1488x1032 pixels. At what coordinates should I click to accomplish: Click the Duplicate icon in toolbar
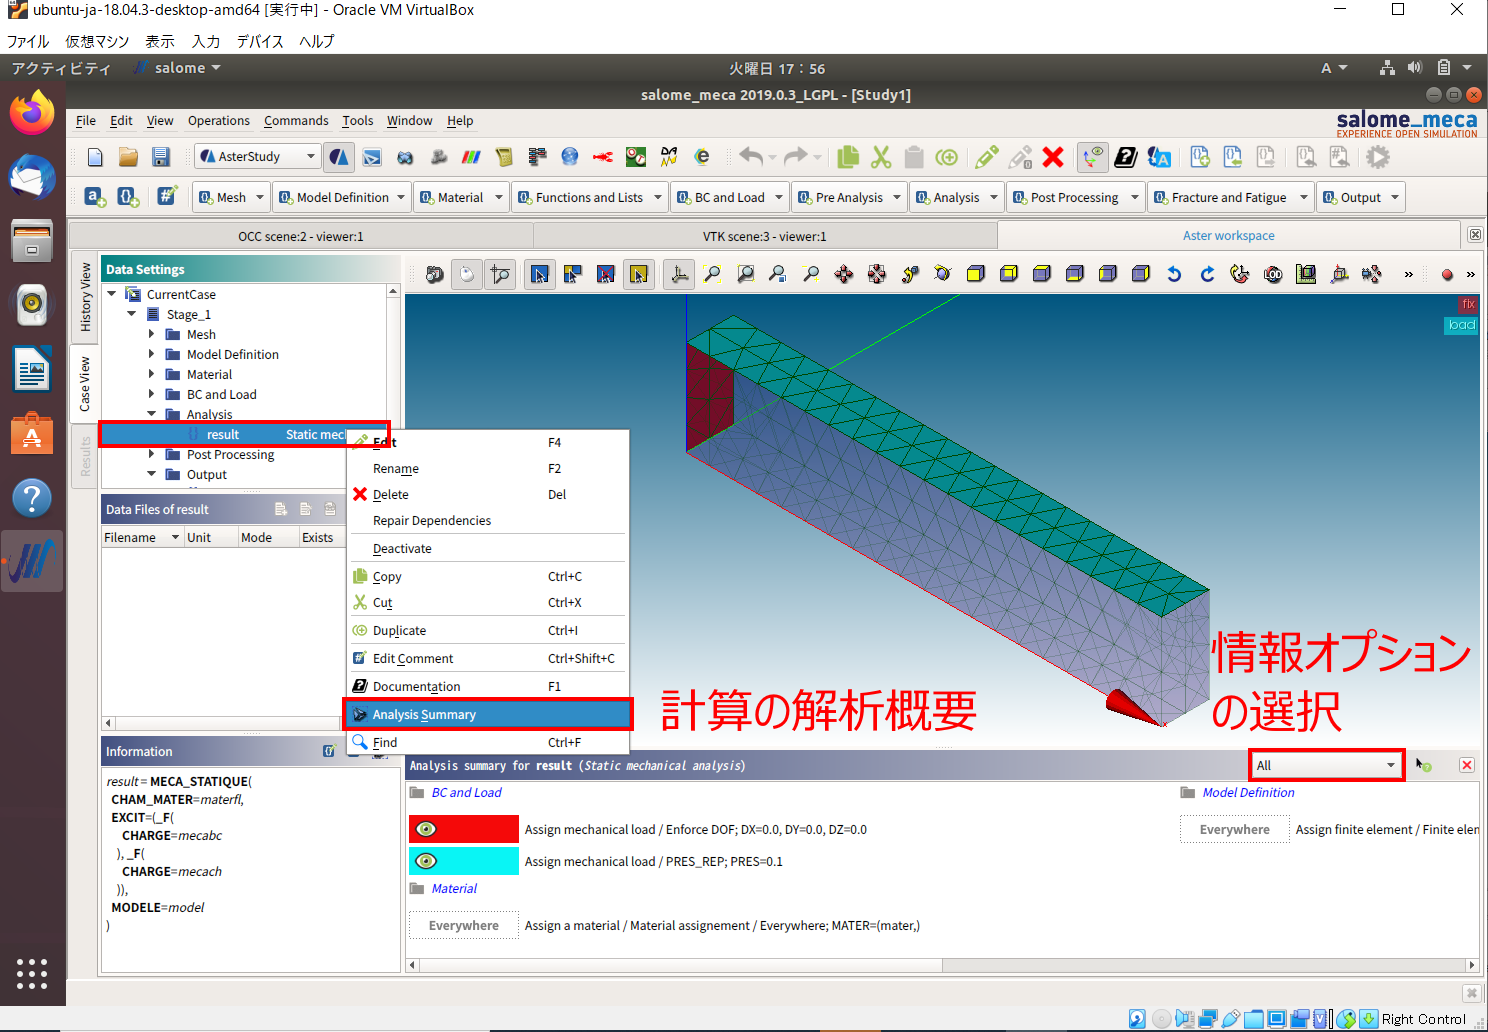pos(946,157)
